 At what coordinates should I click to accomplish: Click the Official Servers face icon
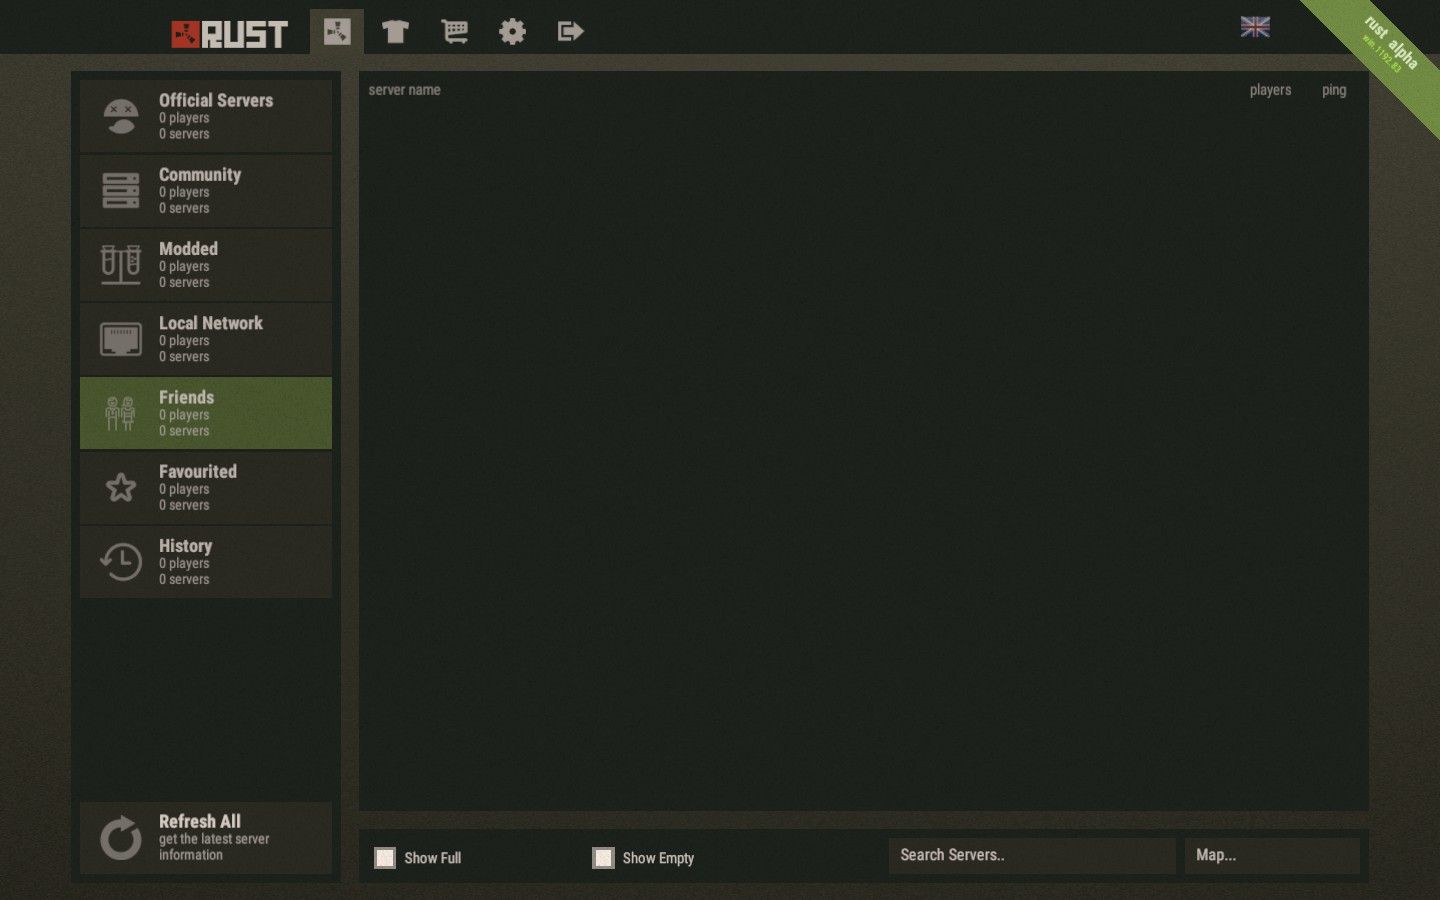coord(121,116)
